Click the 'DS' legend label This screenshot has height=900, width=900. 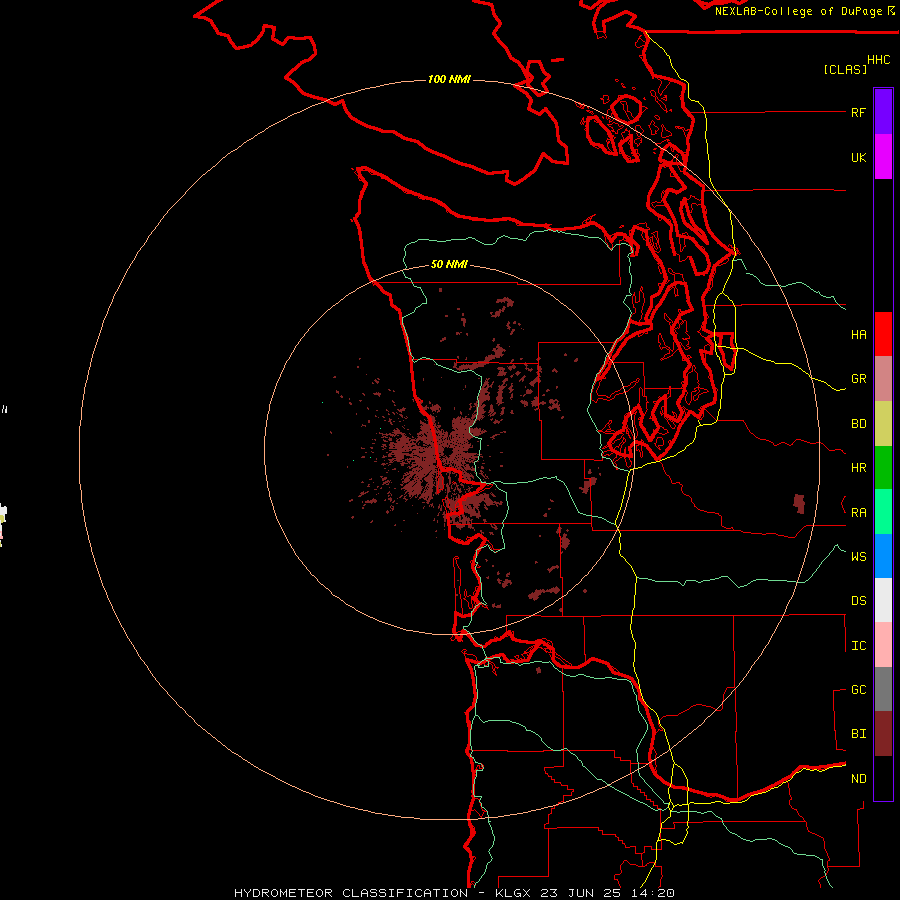pyautogui.click(x=858, y=600)
